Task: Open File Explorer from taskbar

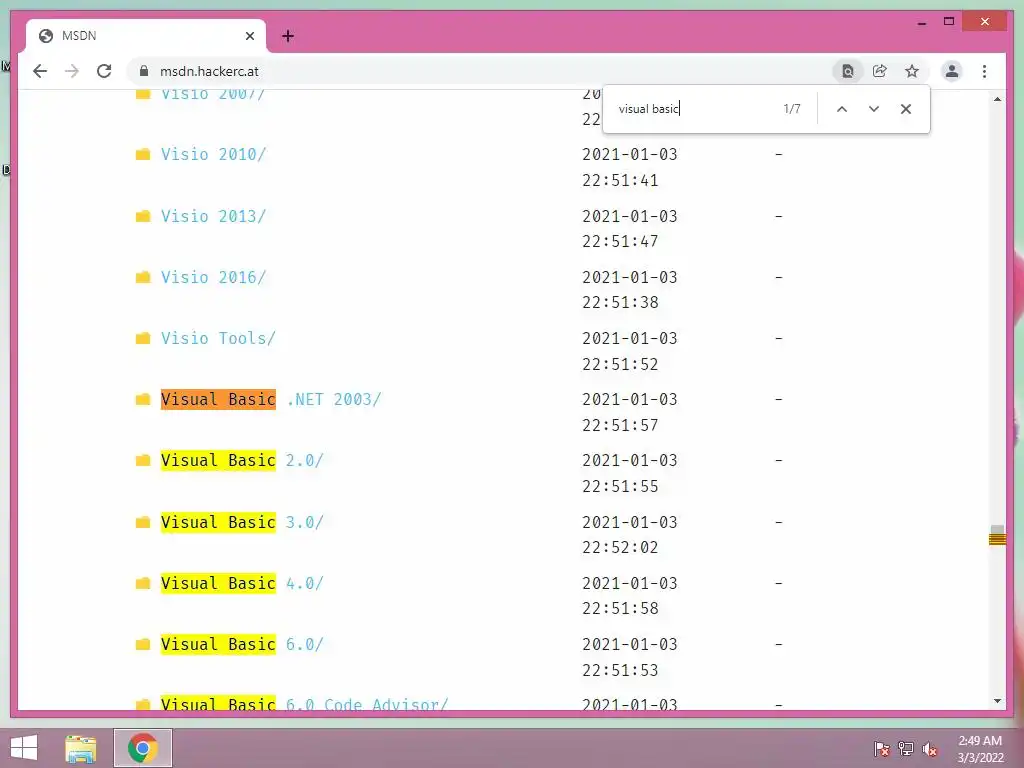Action: [81, 748]
